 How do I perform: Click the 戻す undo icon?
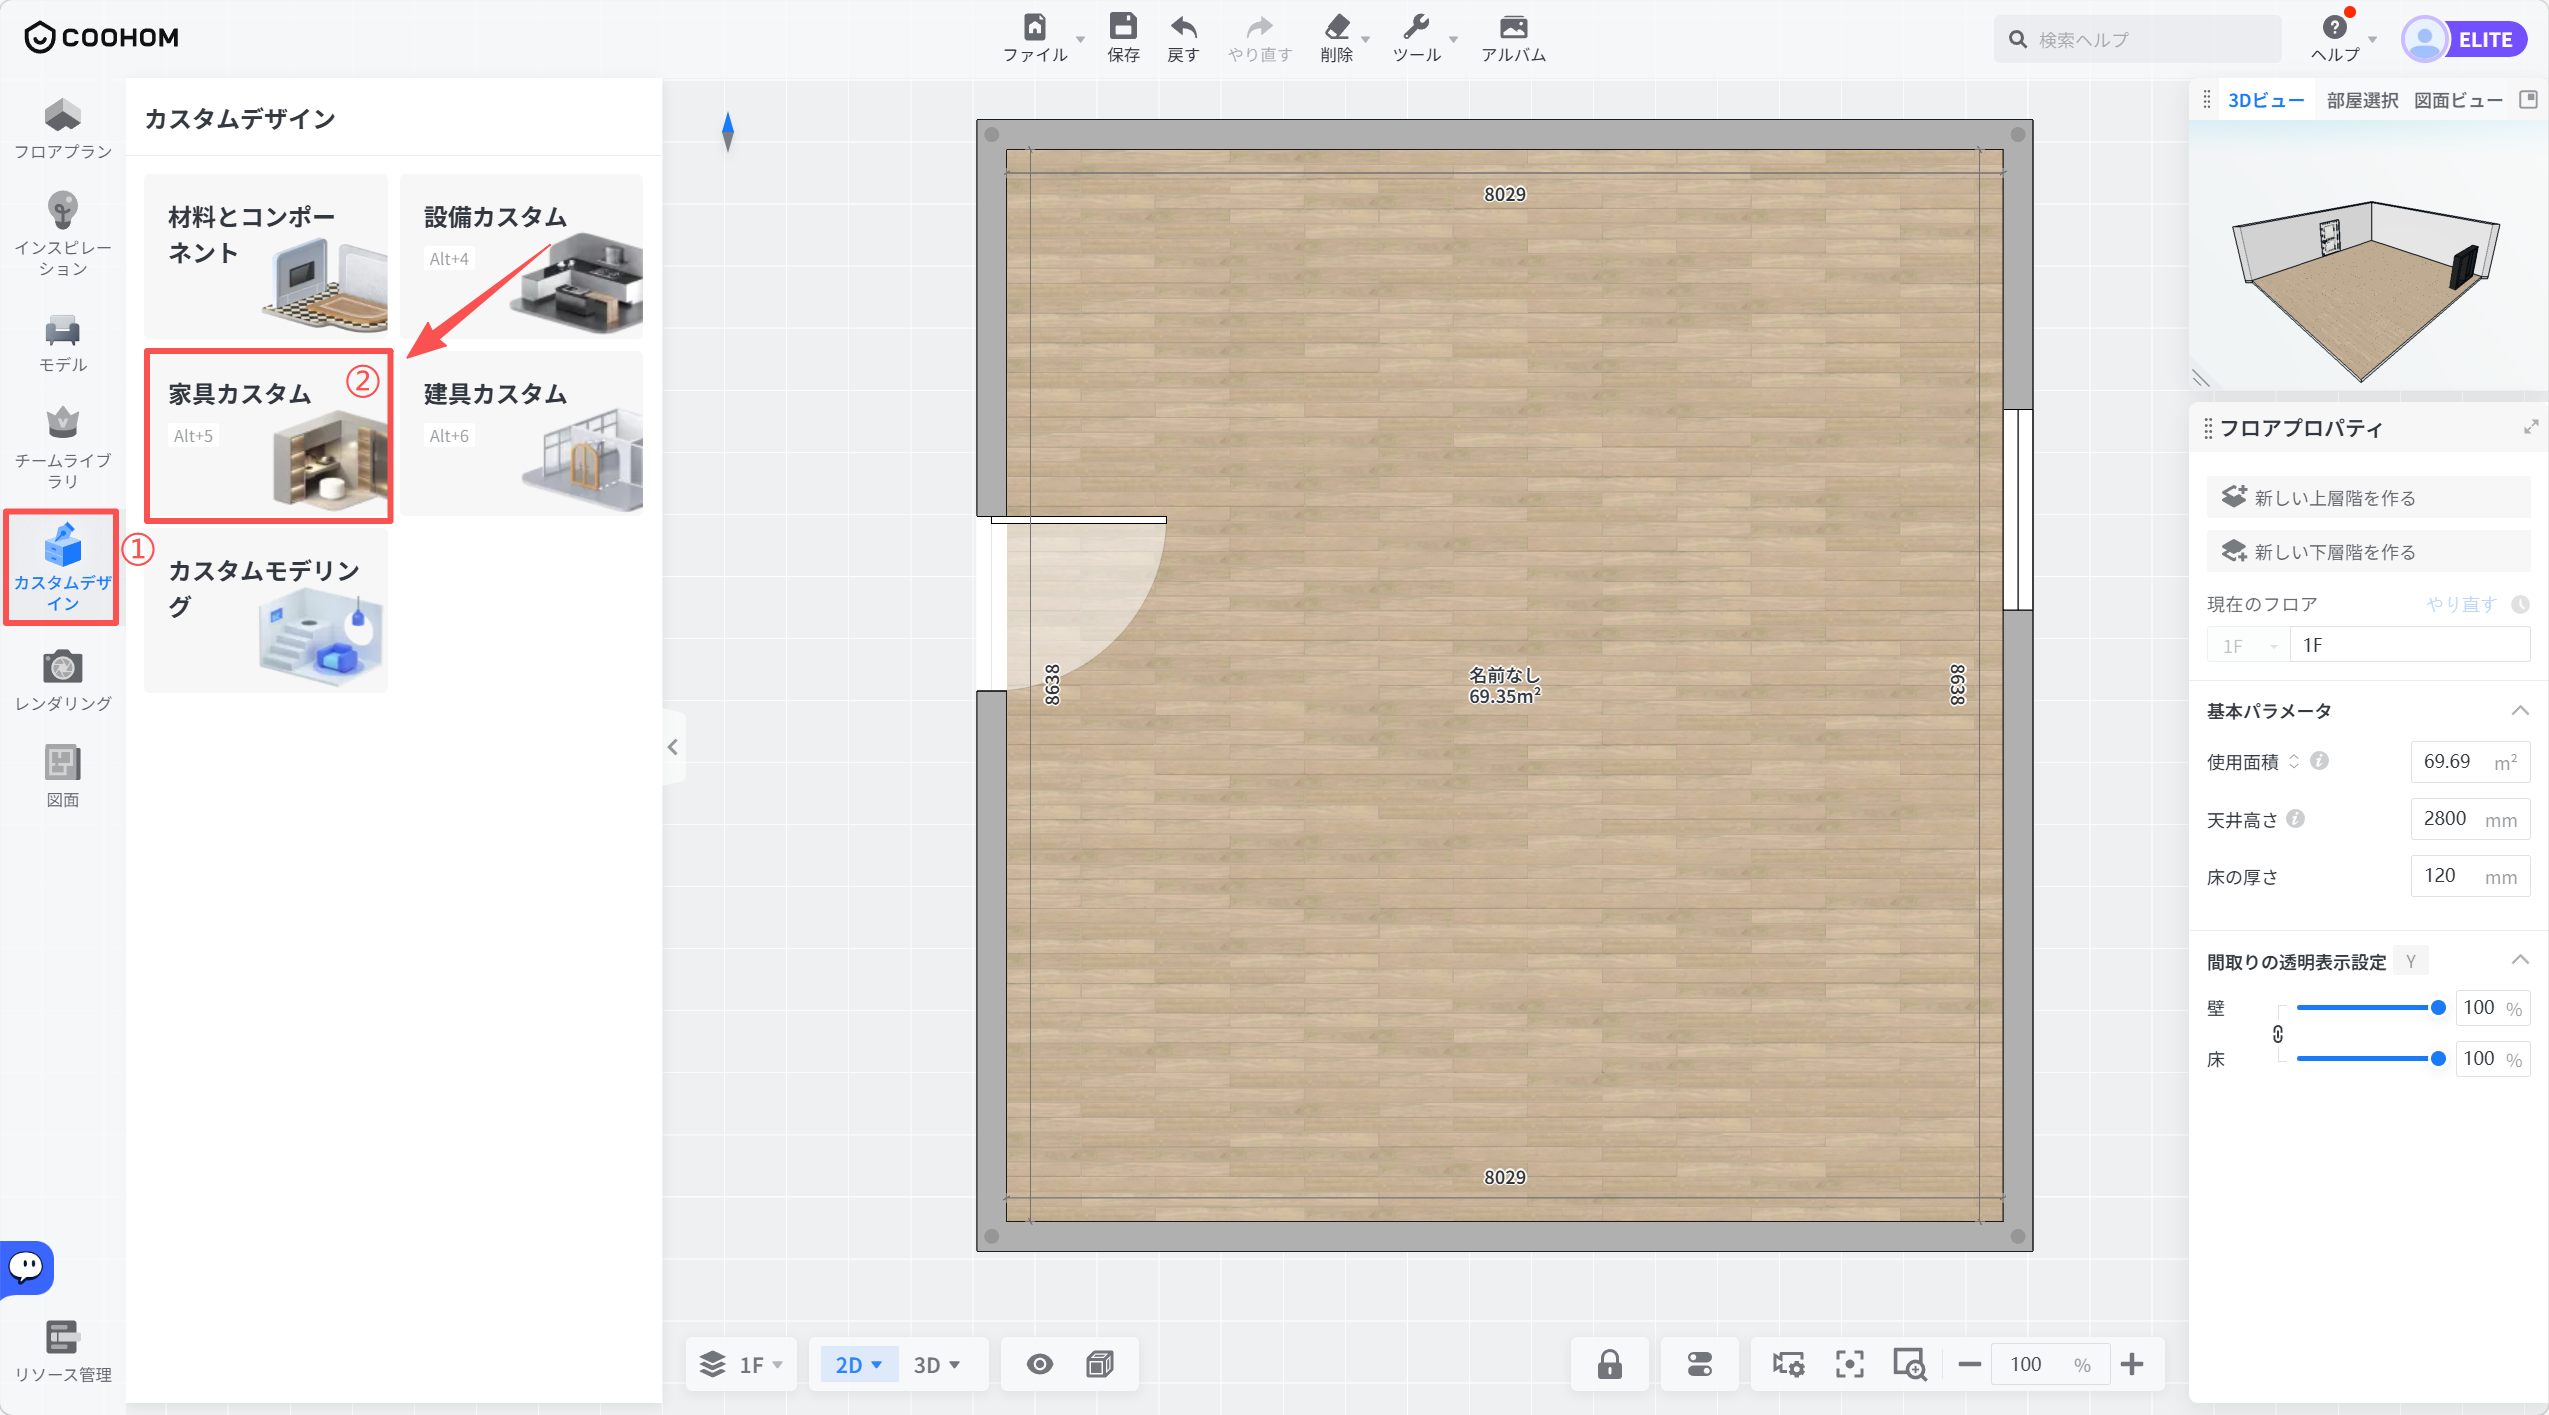click(x=1183, y=27)
